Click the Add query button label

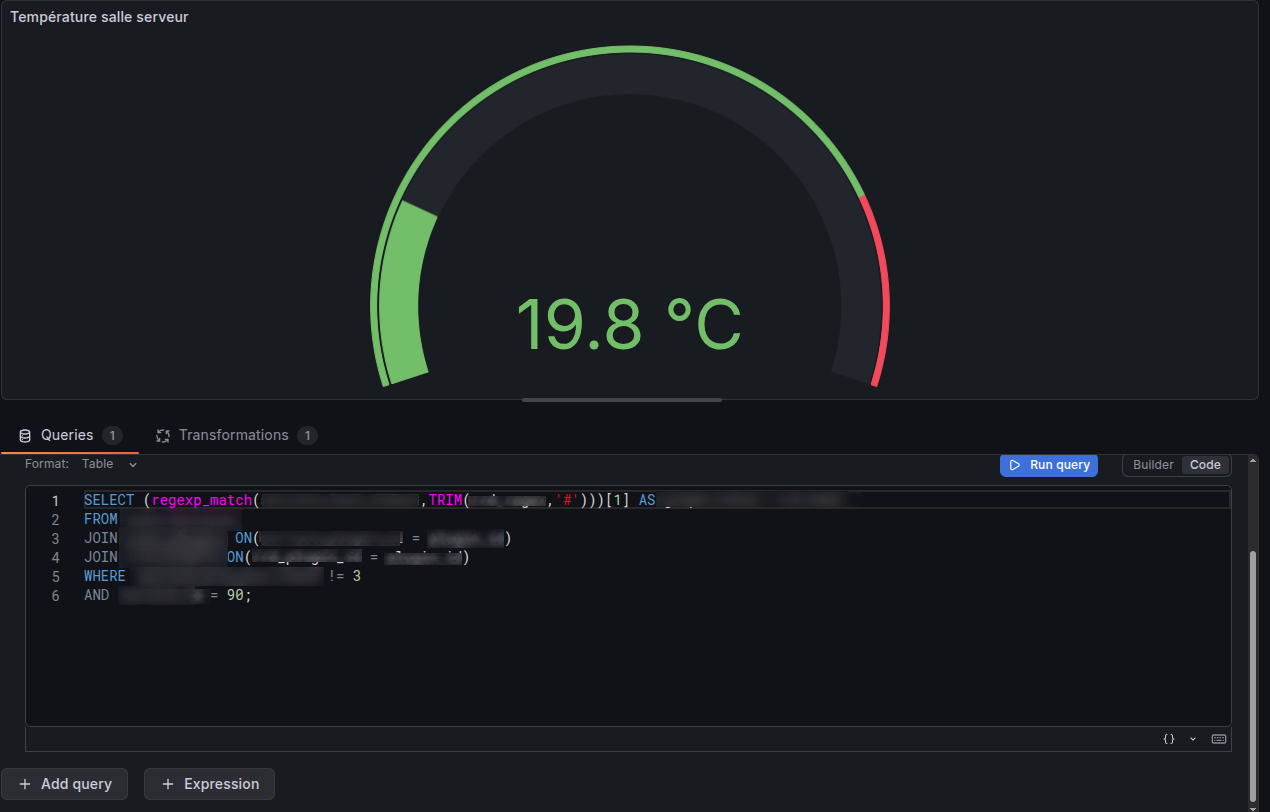(77, 784)
